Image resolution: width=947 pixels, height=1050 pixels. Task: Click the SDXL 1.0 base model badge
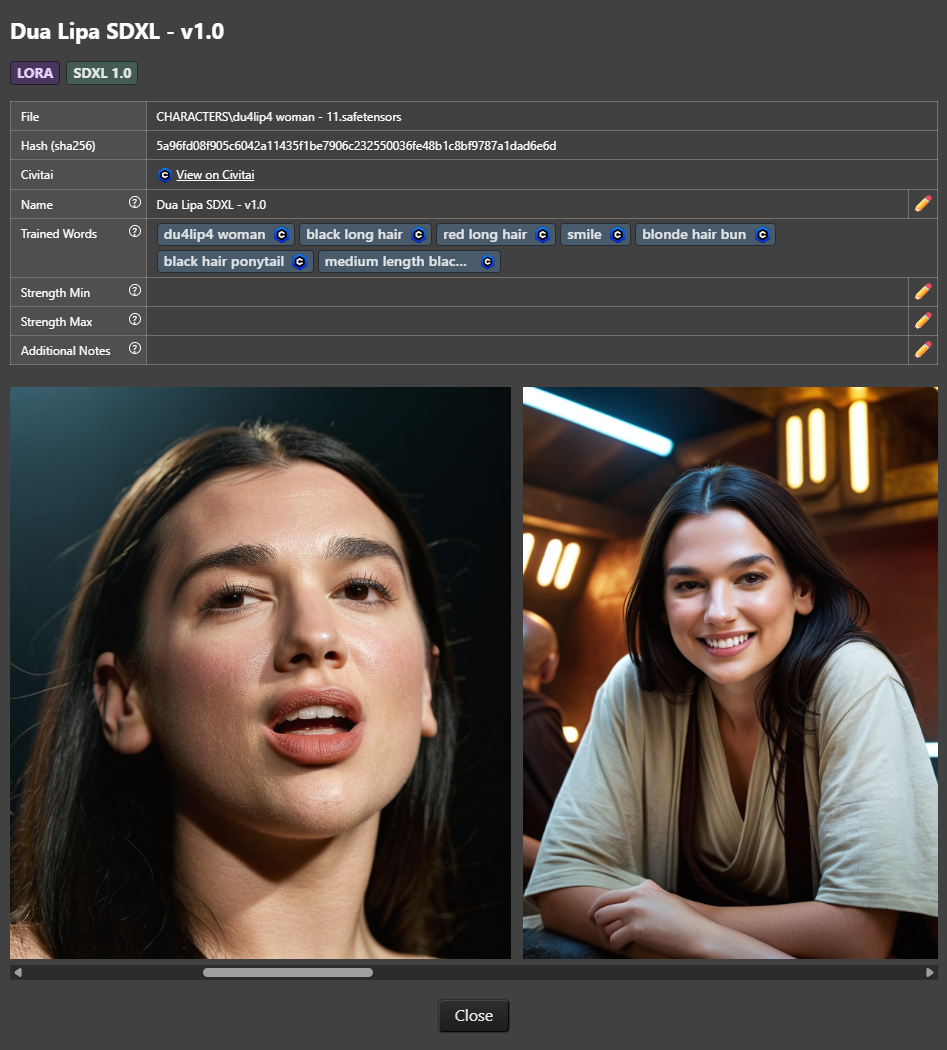click(x=102, y=73)
